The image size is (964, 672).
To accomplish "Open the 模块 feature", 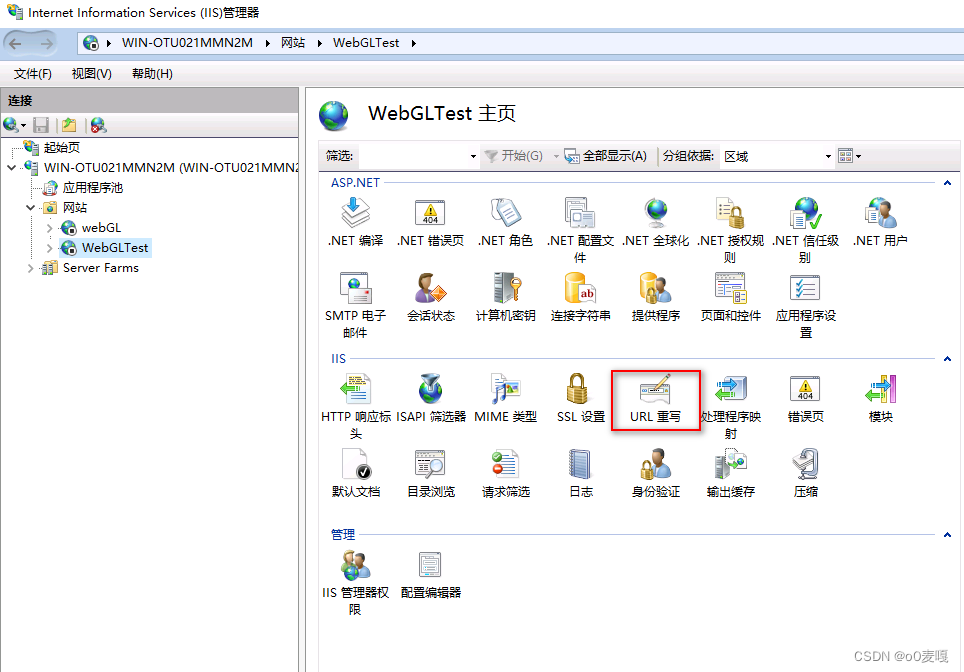I will click(x=880, y=398).
